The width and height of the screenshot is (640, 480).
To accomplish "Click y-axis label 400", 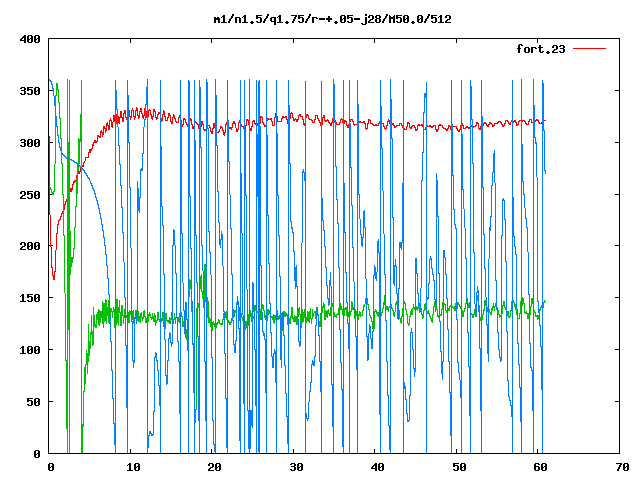I will pos(30,39).
